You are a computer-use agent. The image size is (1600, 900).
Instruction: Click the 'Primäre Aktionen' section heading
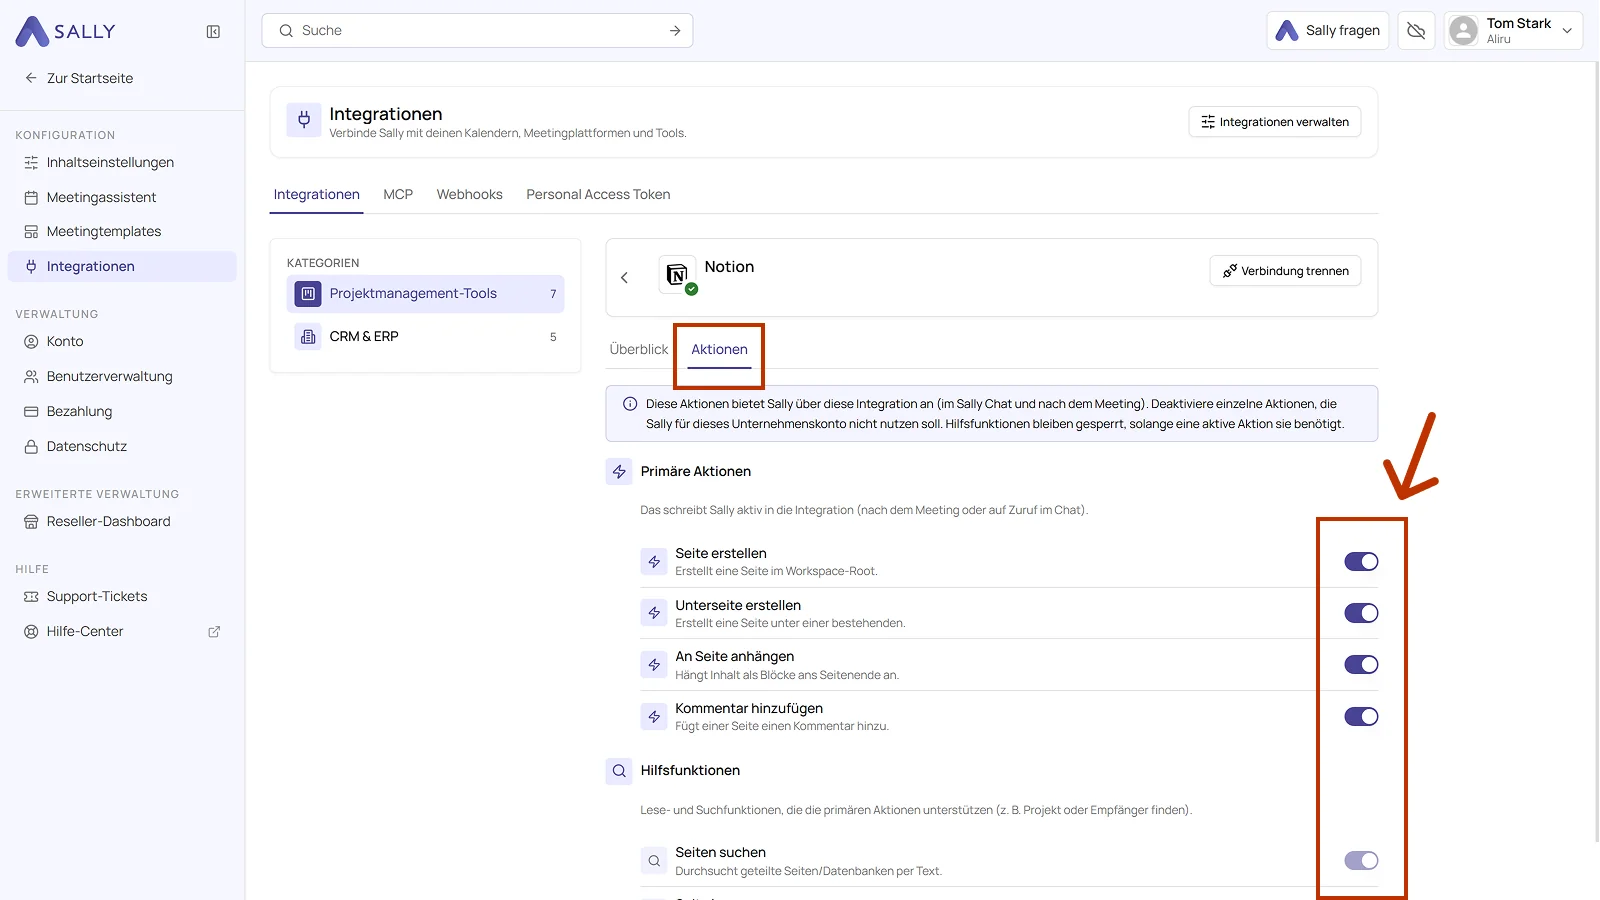[696, 472]
